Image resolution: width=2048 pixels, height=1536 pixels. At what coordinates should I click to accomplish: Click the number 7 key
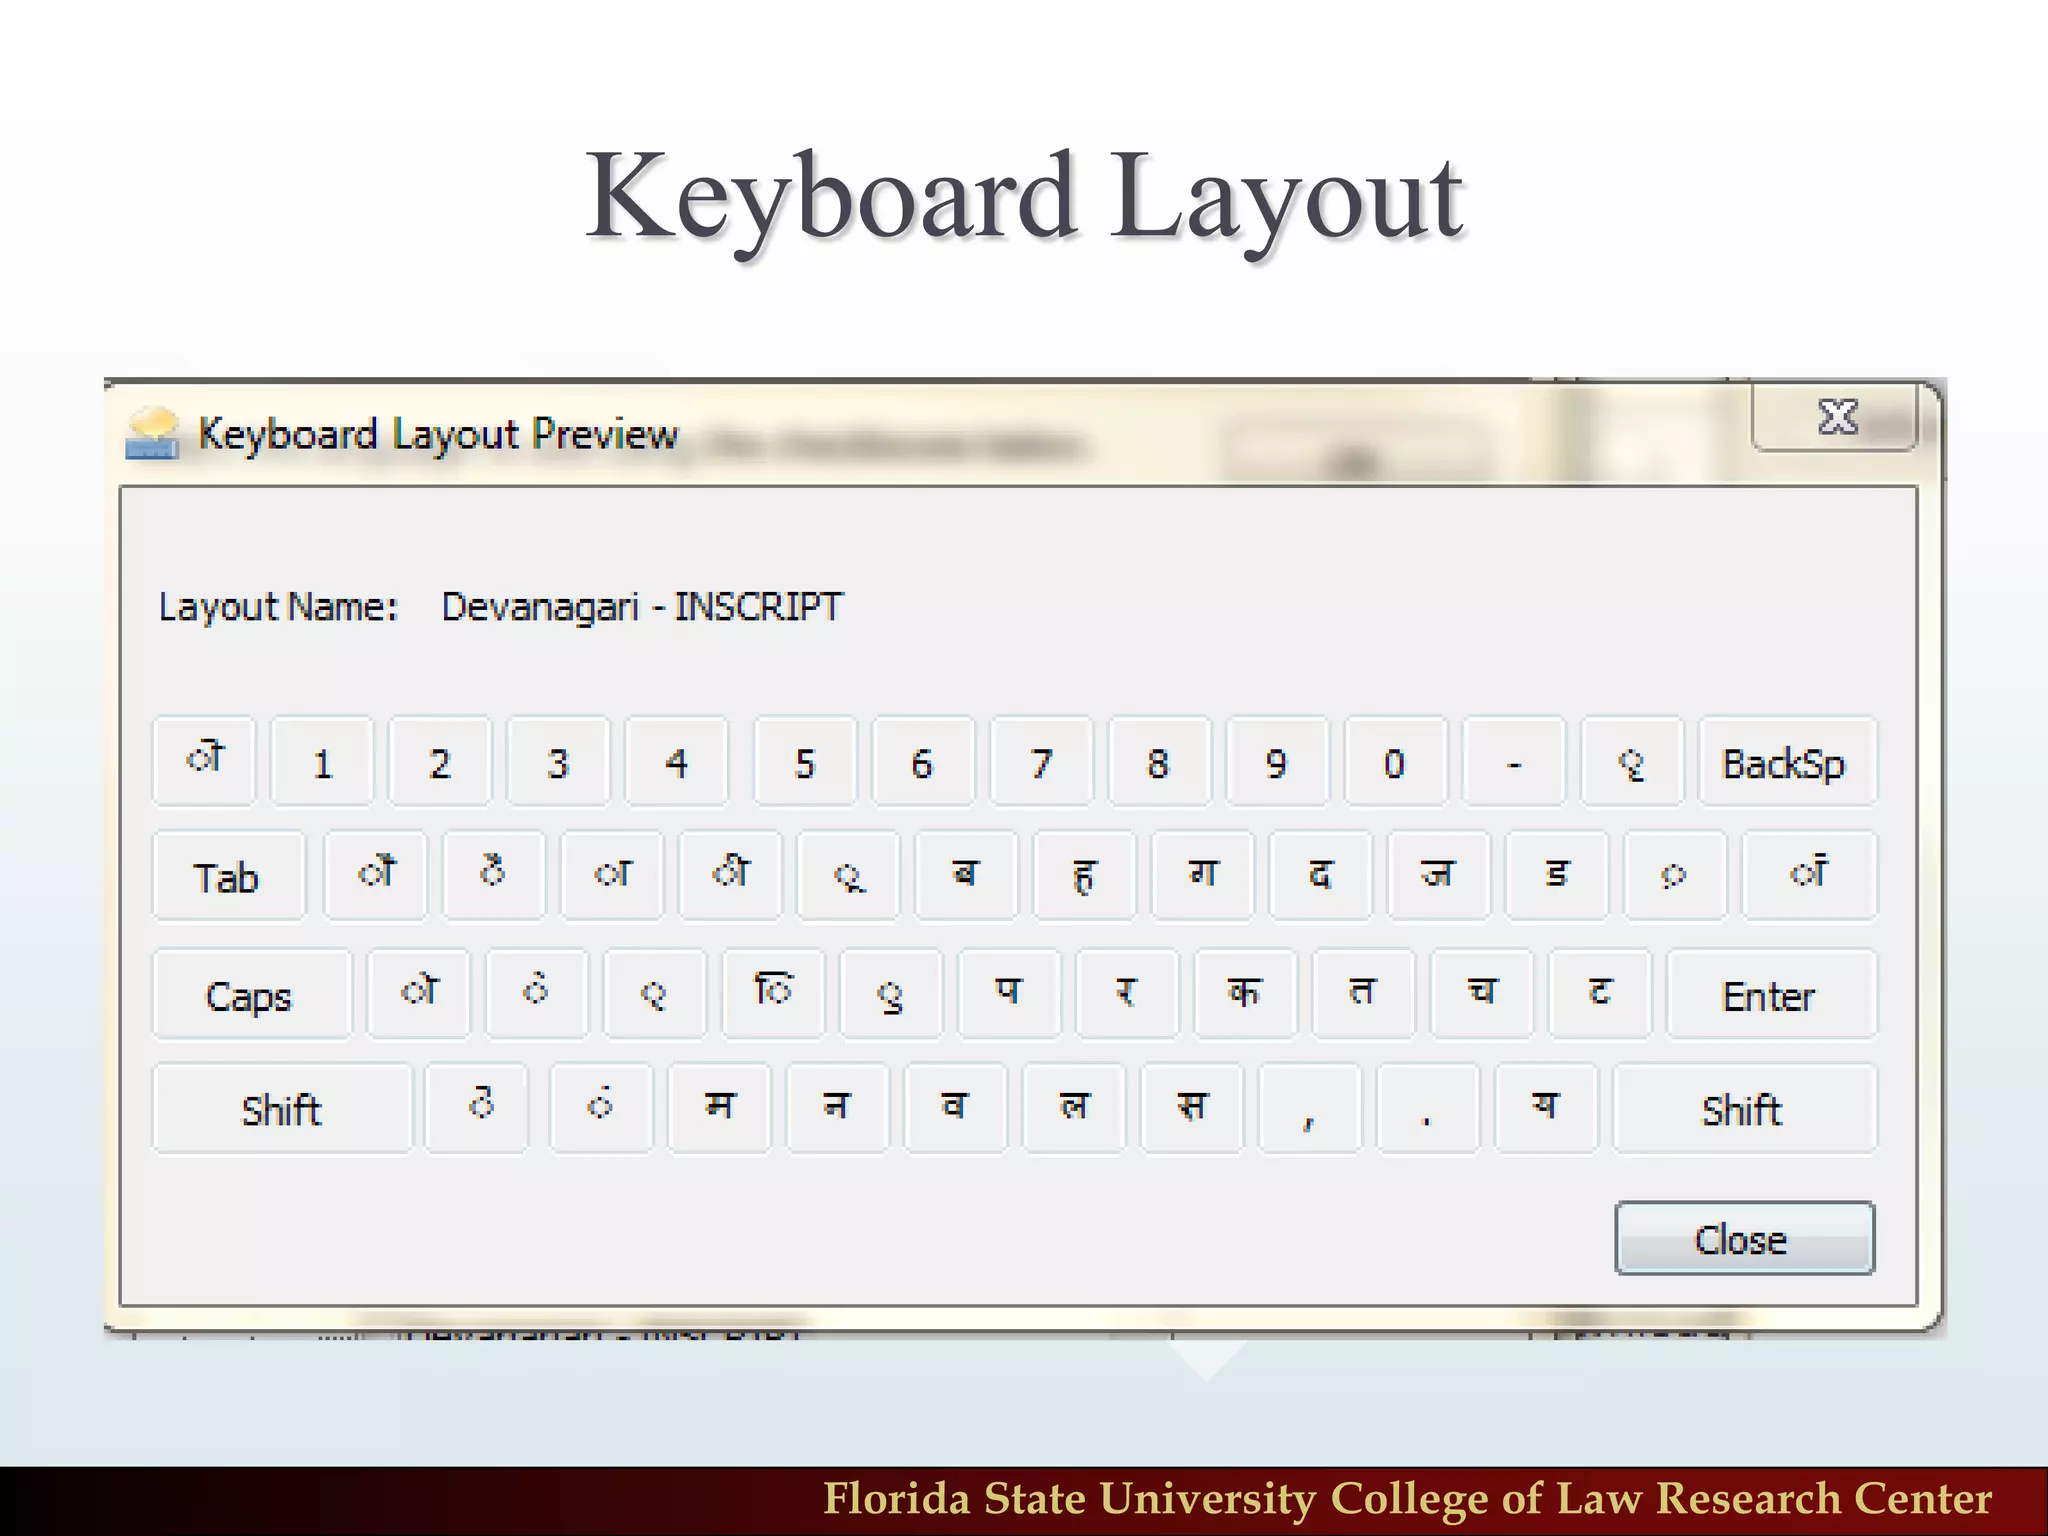(1041, 762)
